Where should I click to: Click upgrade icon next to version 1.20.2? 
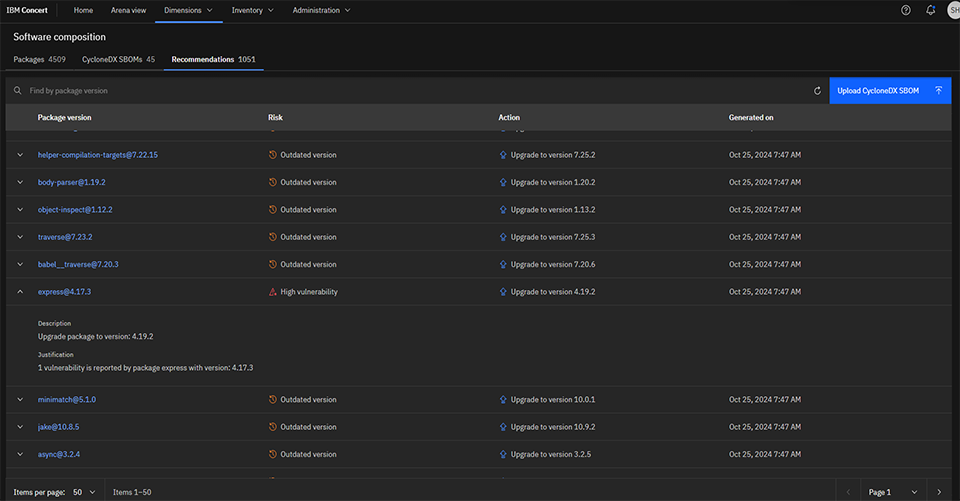point(503,183)
